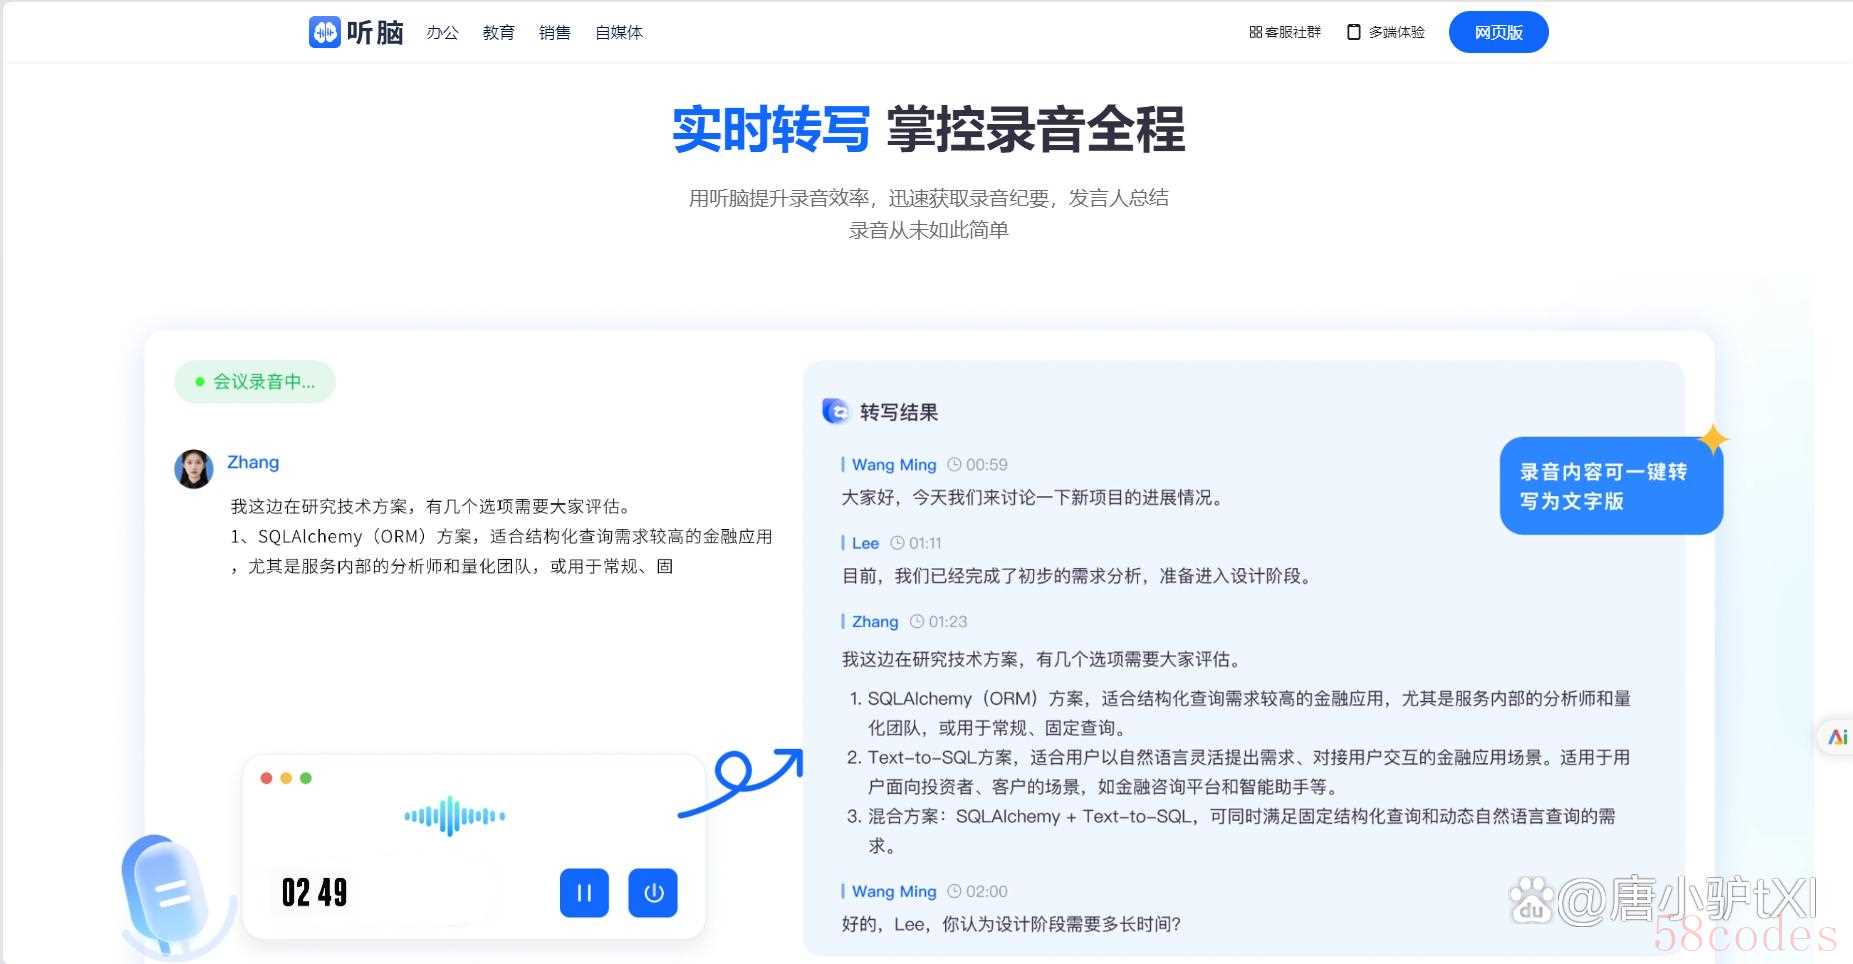Viewport: 1853px width, 964px height.
Task: Click the subtitle 录音从未如此简单
Action: click(x=929, y=230)
